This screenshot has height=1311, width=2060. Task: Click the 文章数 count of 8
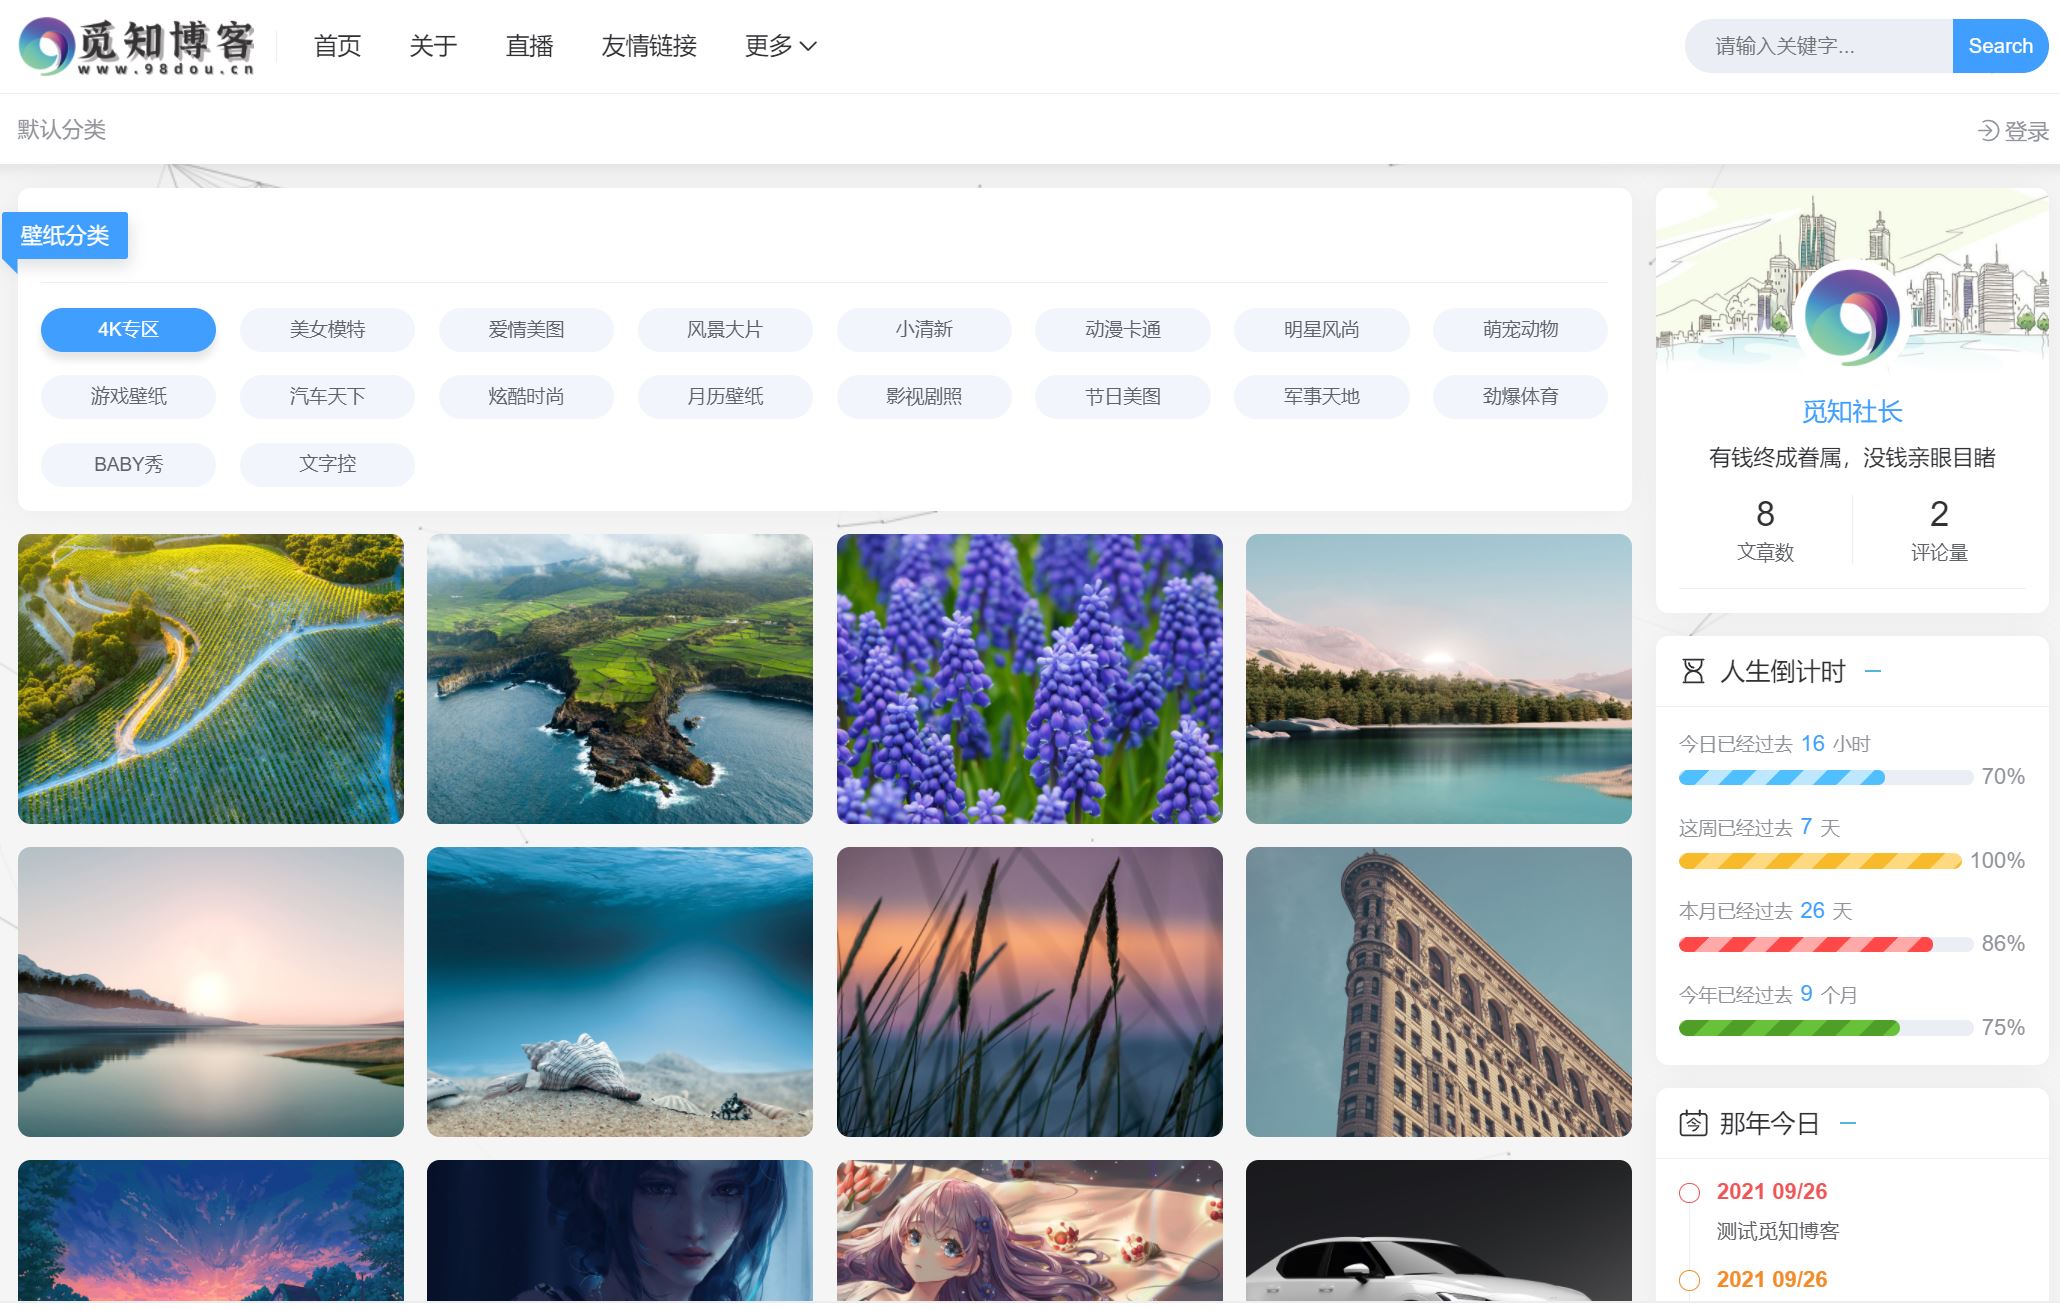pyautogui.click(x=1765, y=514)
